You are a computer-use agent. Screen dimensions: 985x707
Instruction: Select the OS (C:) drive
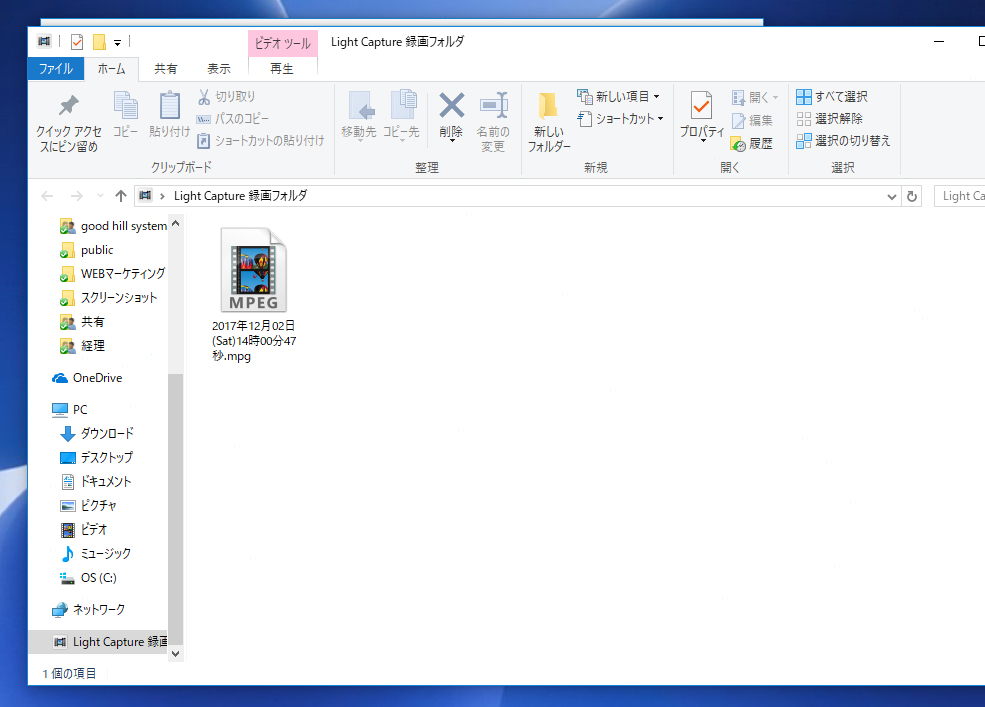point(89,578)
